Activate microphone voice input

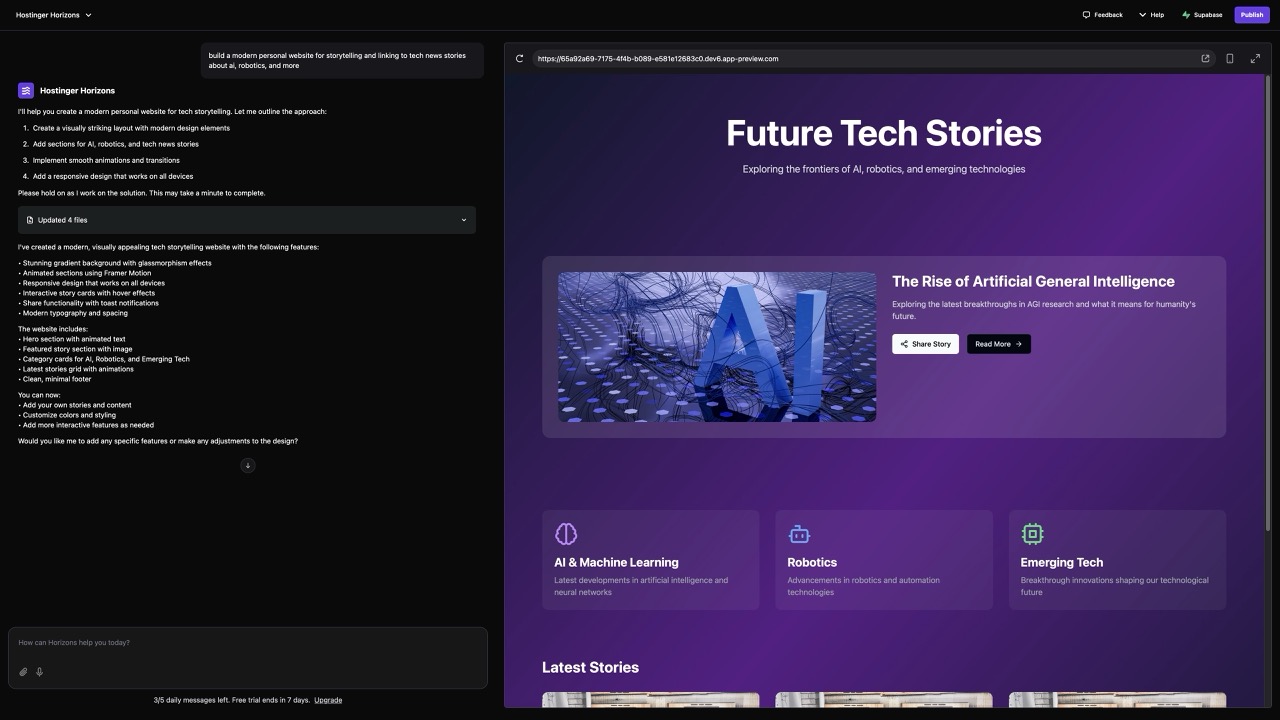click(39, 671)
